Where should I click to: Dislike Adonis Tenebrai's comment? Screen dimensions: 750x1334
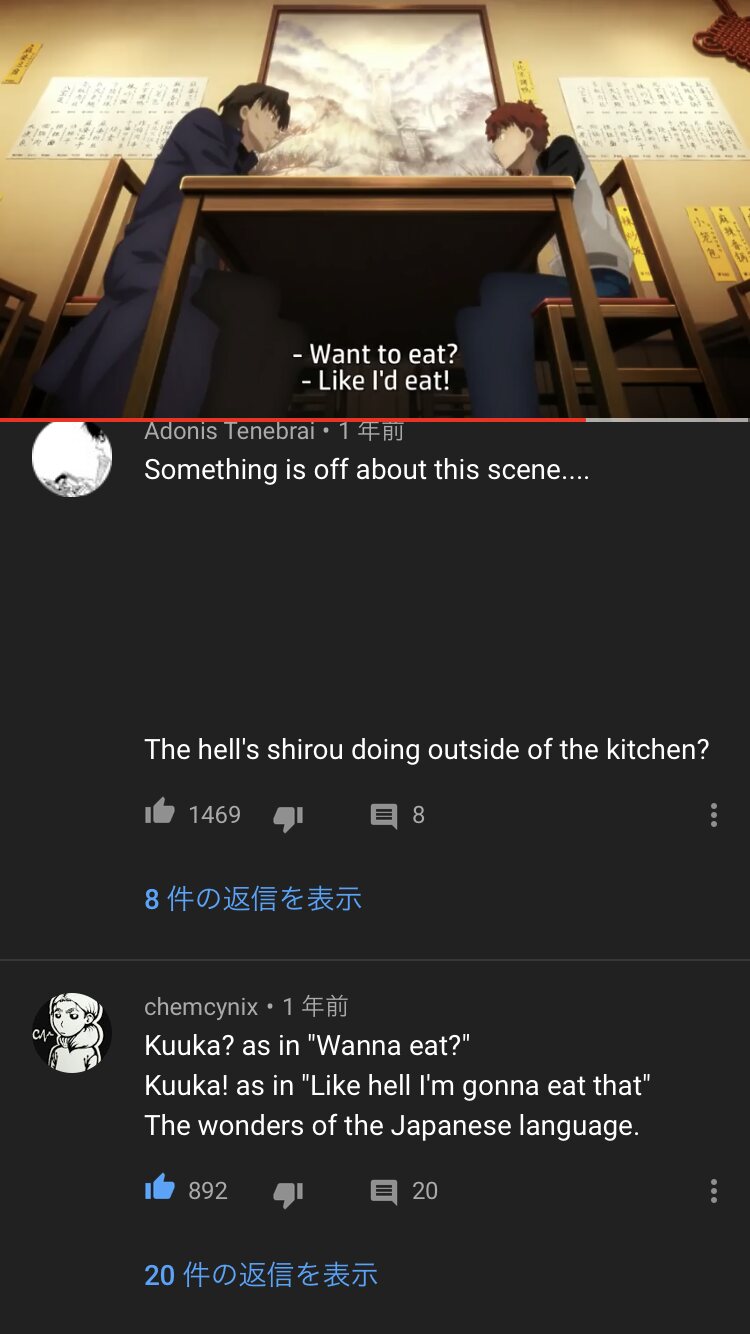288,817
